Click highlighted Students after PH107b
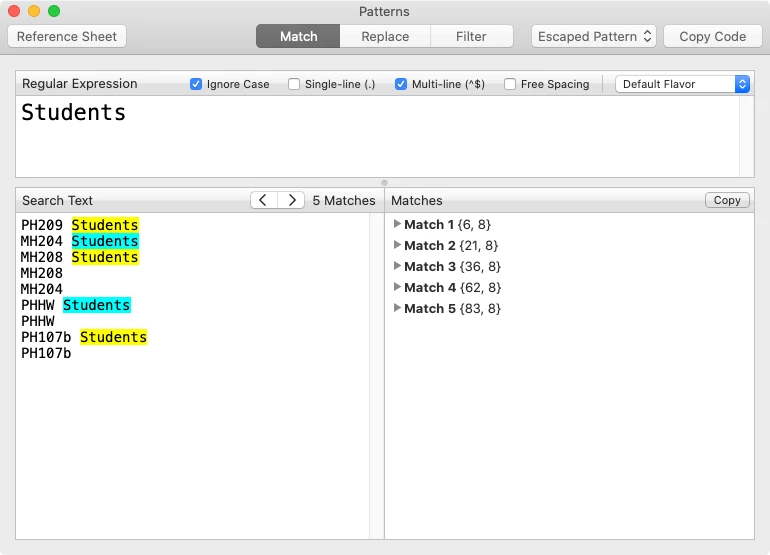The width and height of the screenshot is (770, 555). click(x=113, y=337)
